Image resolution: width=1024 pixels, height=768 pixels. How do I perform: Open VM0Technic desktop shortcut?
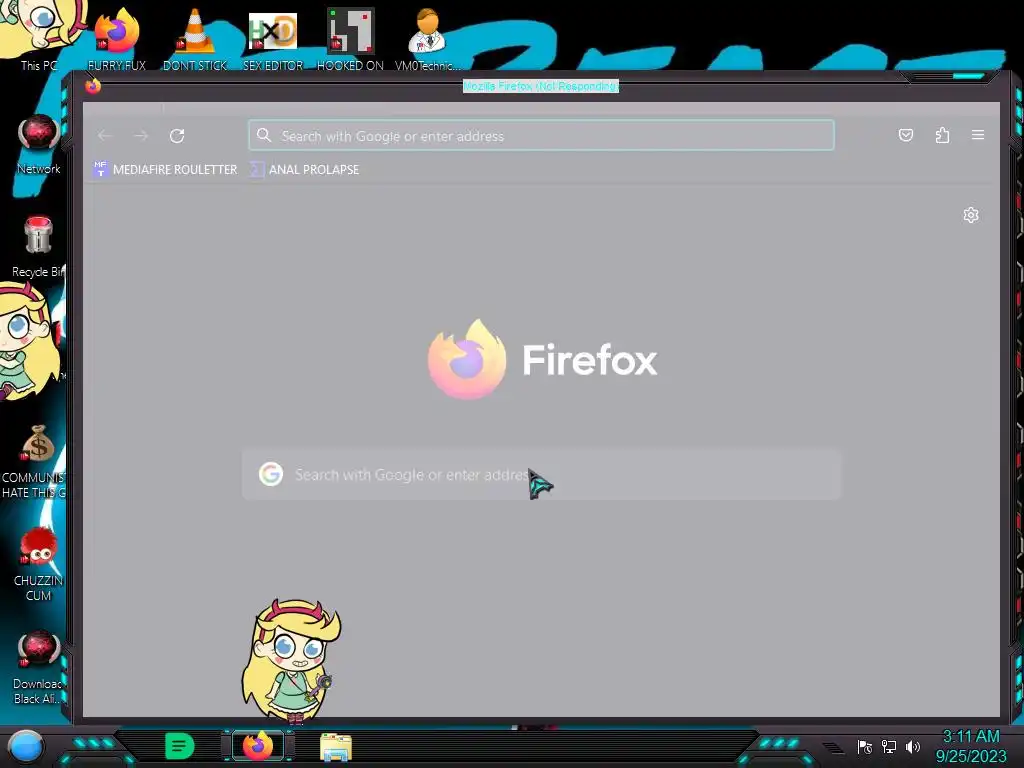coord(427,39)
